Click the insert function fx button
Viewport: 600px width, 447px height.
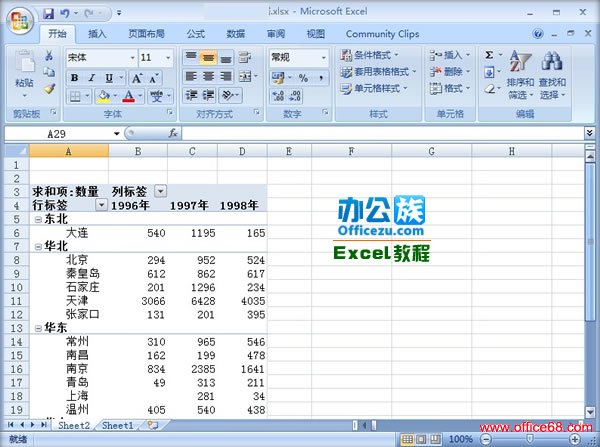coord(173,133)
